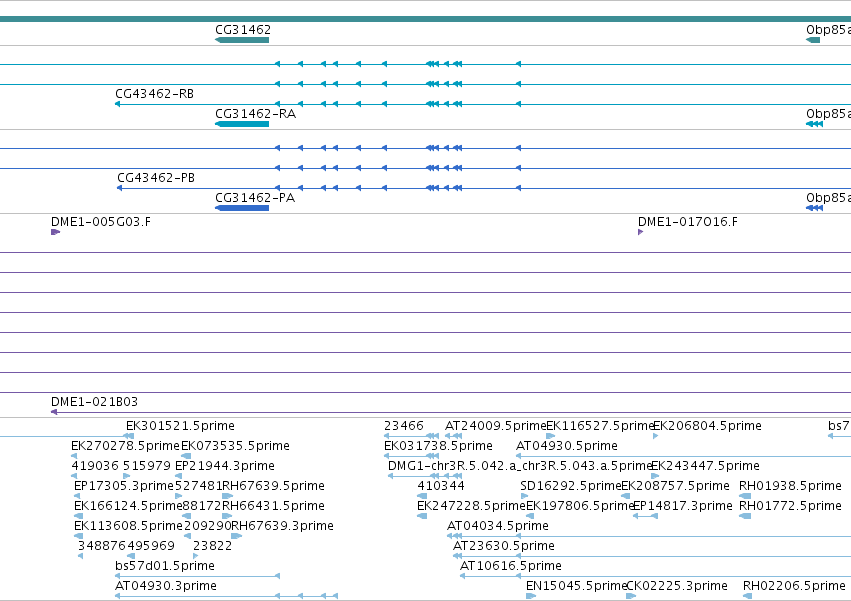Select the 88172 feature label

pos(202,506)
